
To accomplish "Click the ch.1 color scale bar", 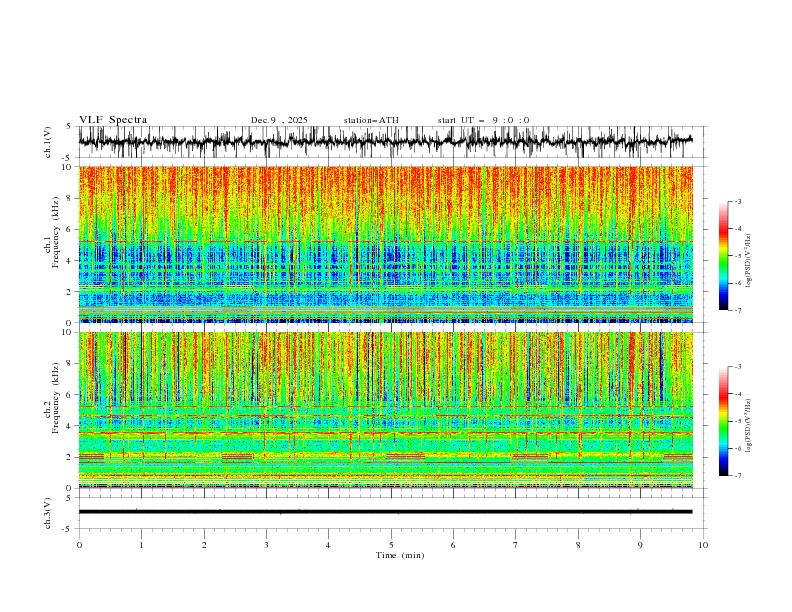I will pos(724,256).
